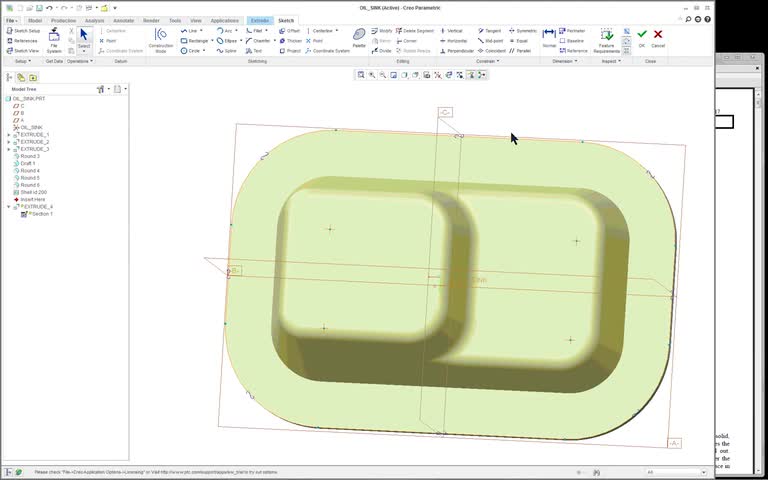Collapse EXTRUDE_4 in model tree
Image resolution: width=768 pixels, height=480 pixels.
coord(8,207)
